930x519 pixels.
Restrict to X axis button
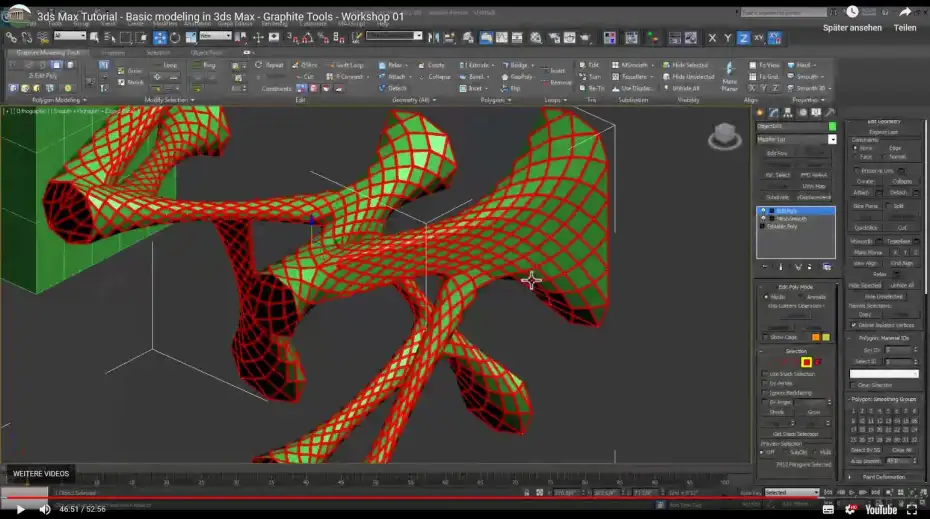pyautogui.click(x=712, y=38)
